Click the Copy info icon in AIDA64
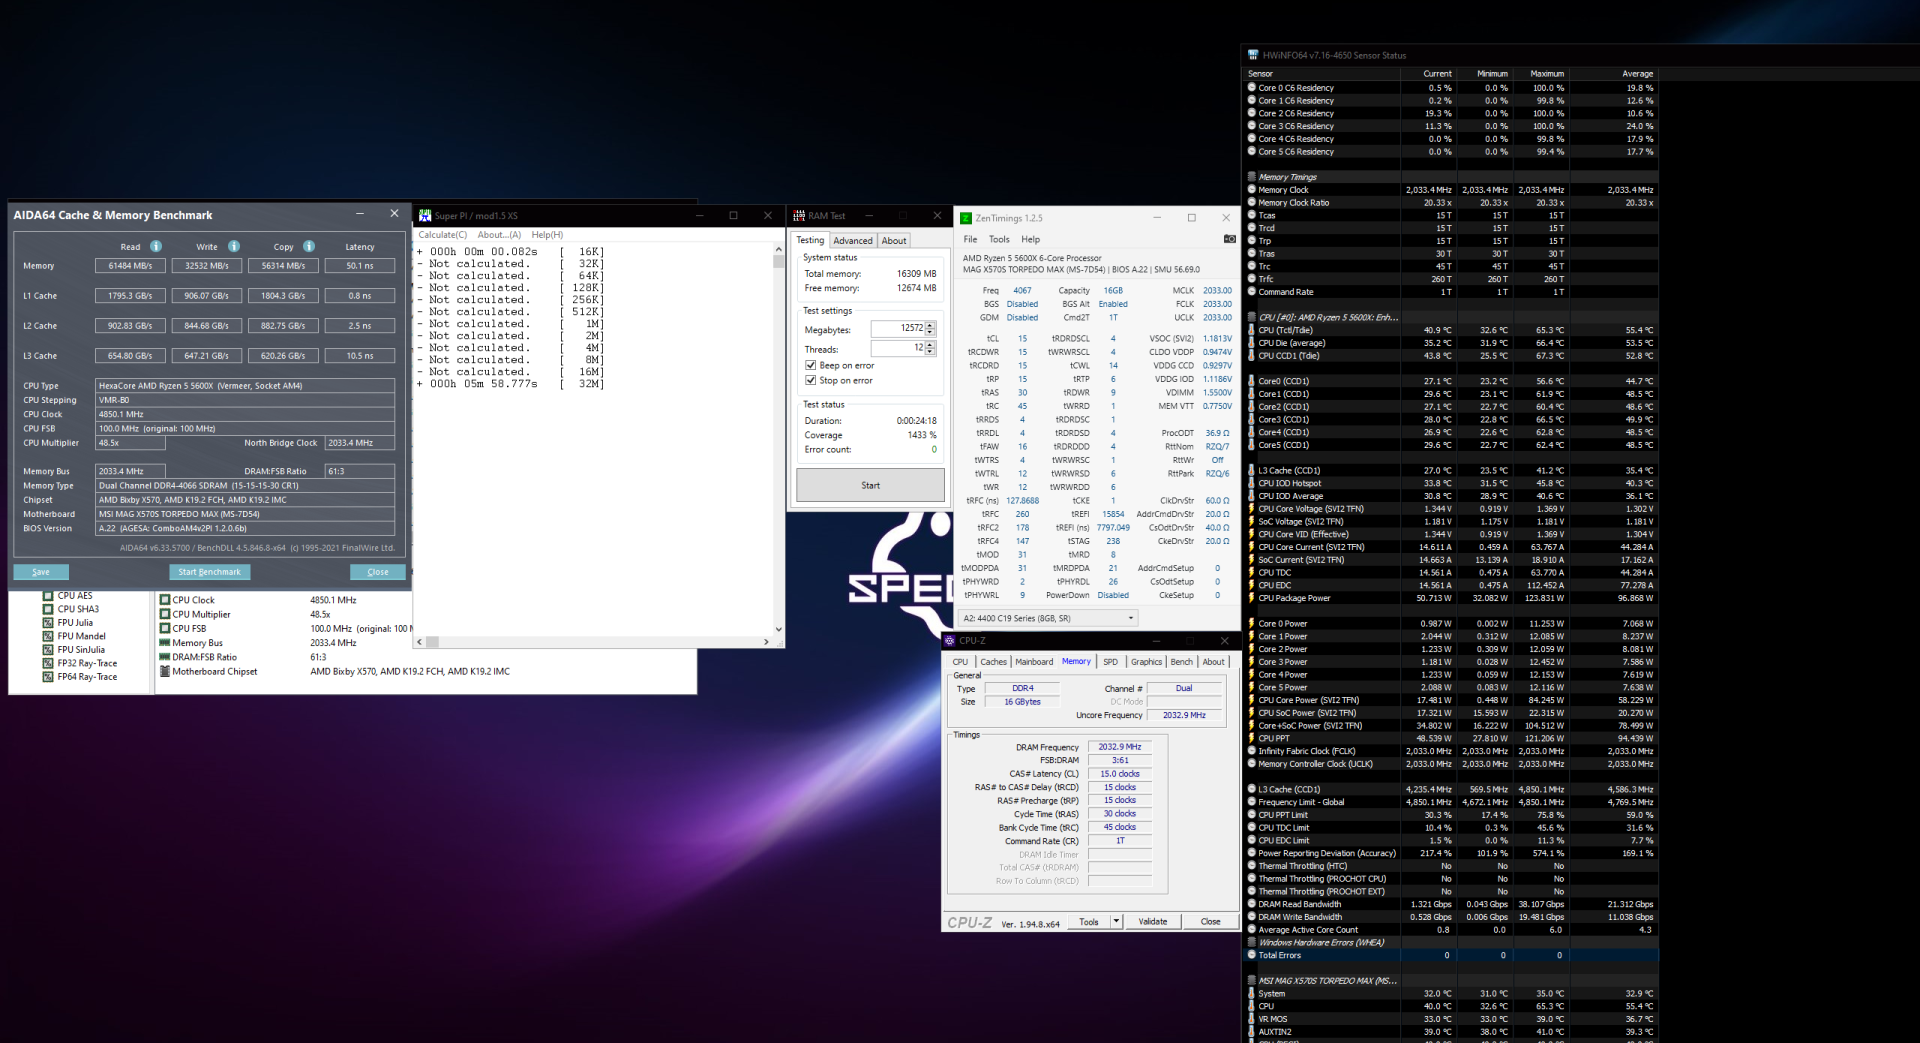The height and width of the screenshot is (1043, 1920). click(309, 246)
